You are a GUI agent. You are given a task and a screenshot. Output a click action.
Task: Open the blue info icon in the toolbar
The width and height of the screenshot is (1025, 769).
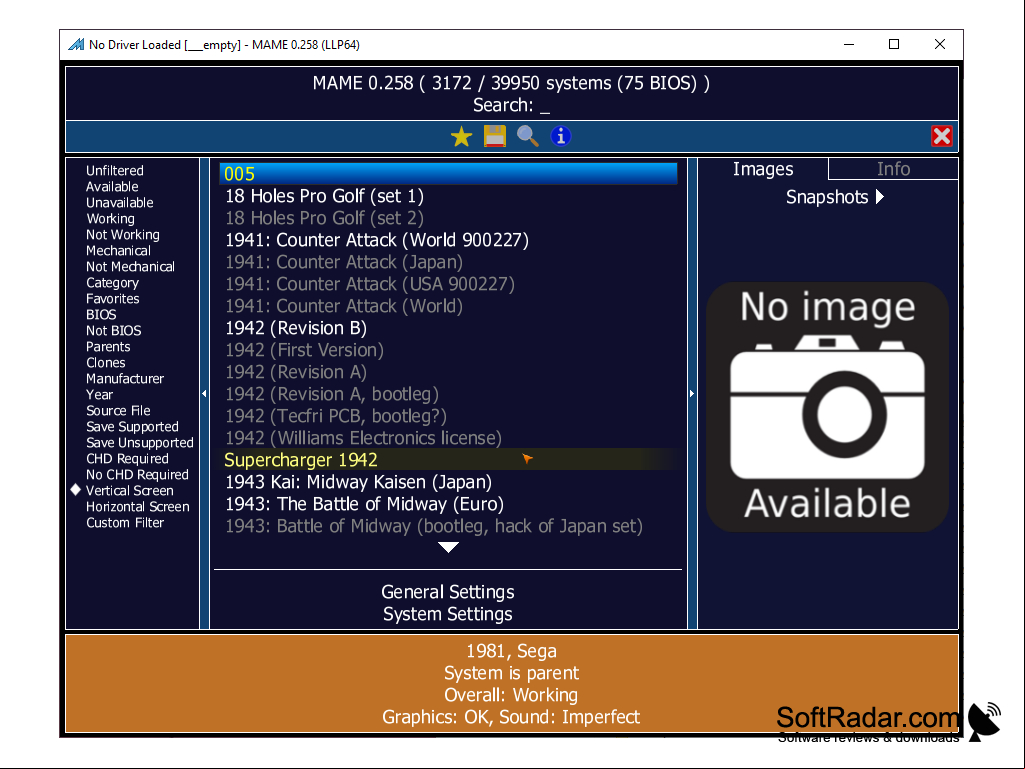[x=561, y=136]
